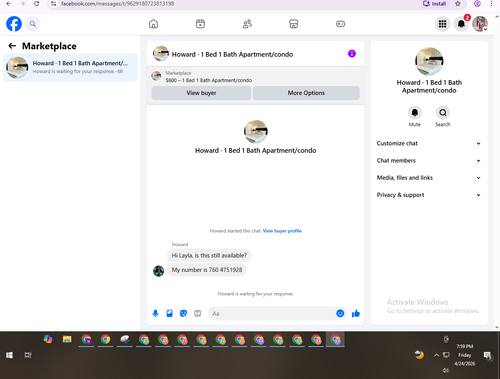Click the browser forward arrow
Viewport: 500px width, 379px height.
pyautogui.click(x=22, y=4)
